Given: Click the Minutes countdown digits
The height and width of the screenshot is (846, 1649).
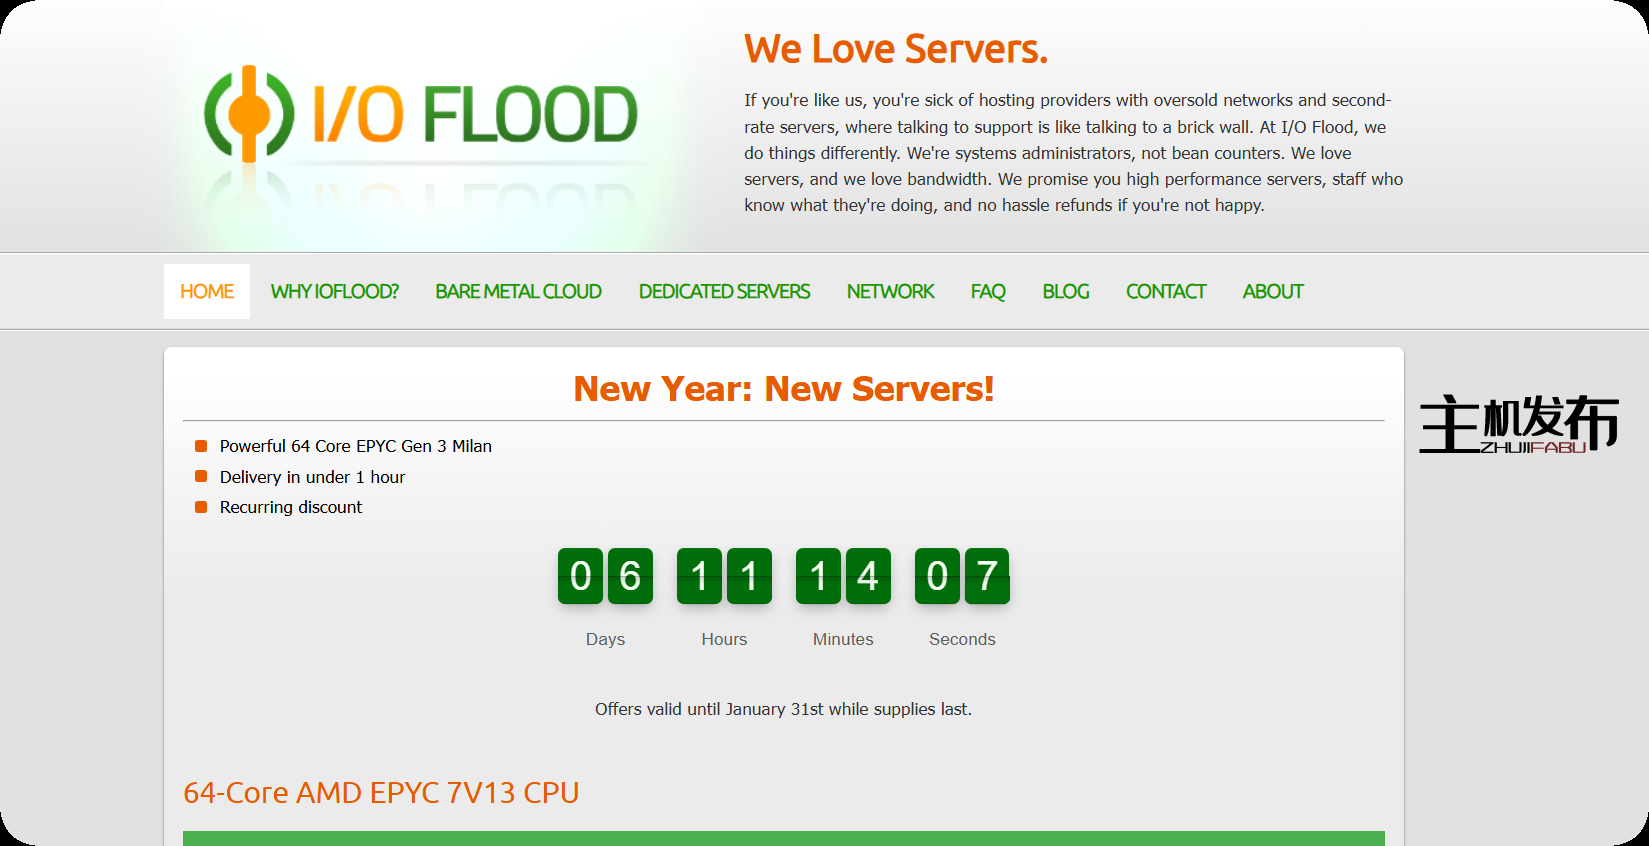Looking at the screenshot, I should click(843, 576).
